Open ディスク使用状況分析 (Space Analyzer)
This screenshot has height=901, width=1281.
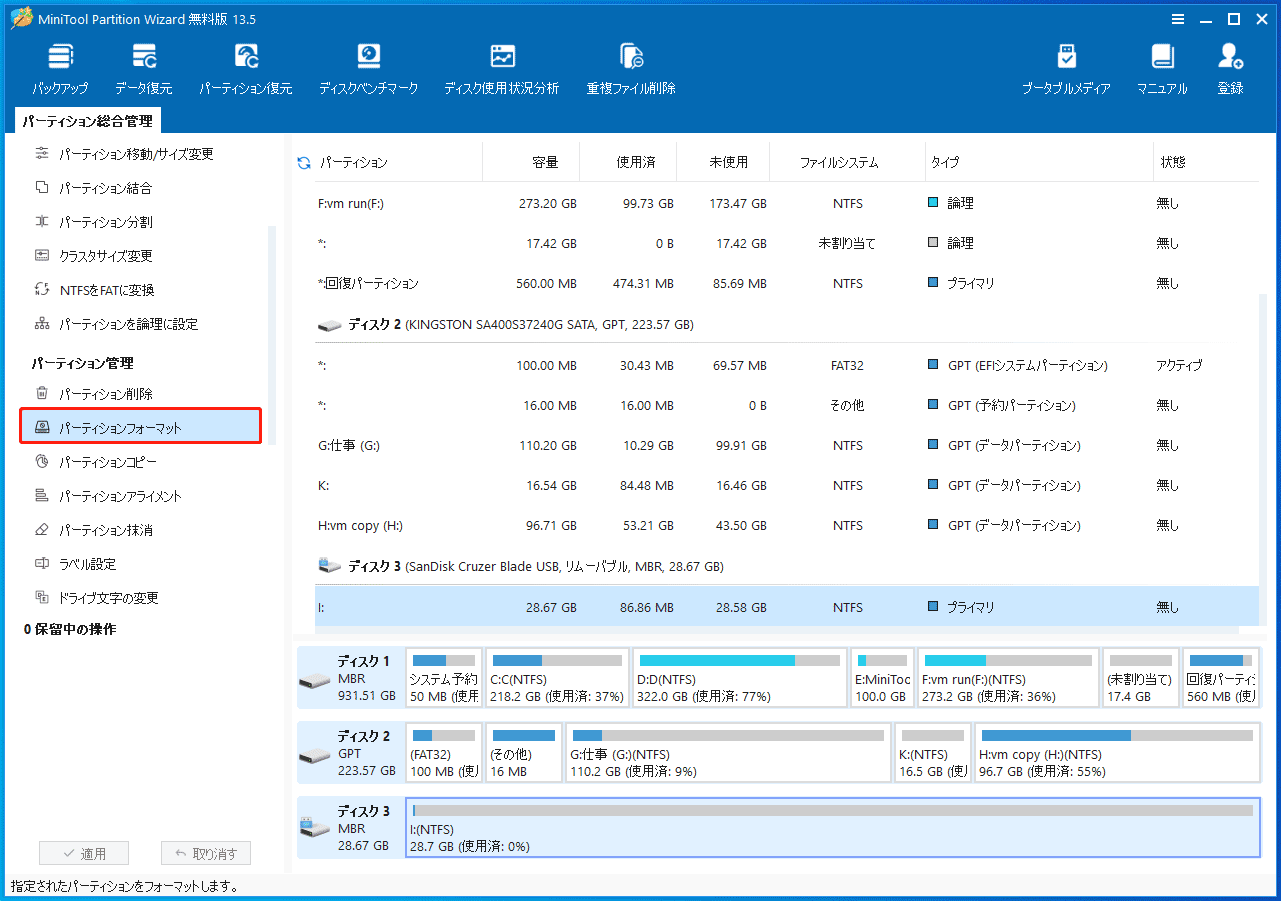point(501,66)
